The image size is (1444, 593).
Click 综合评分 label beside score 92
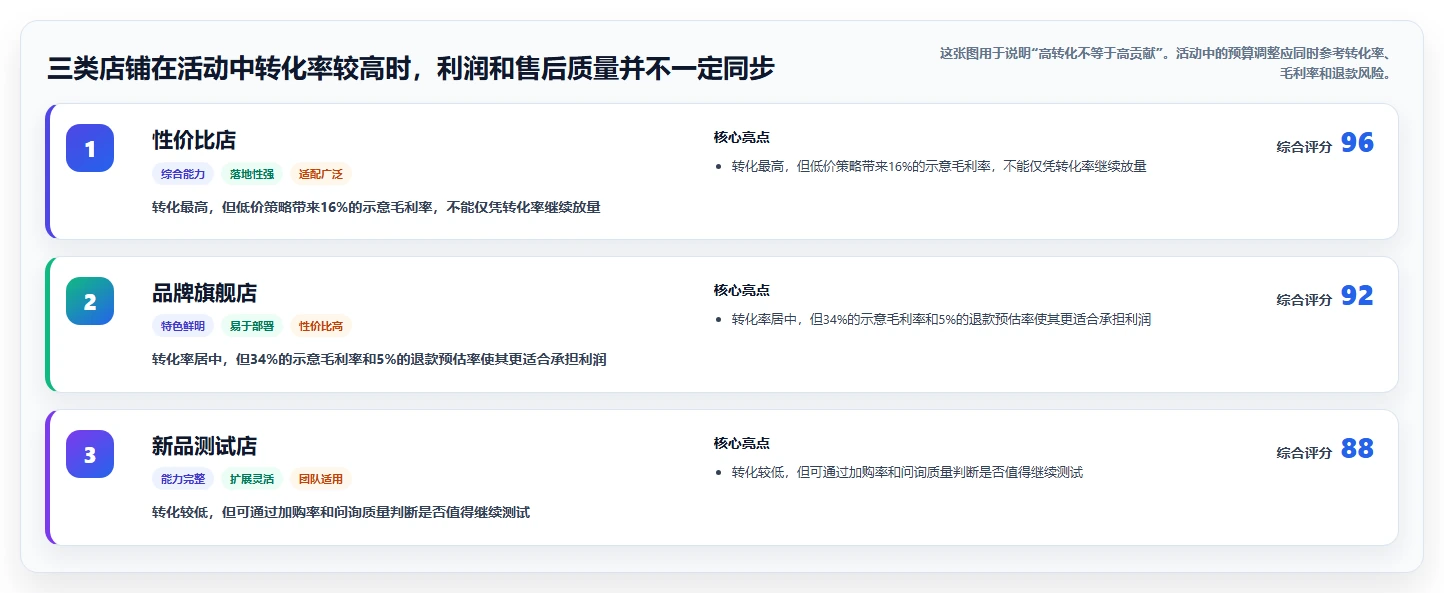tap(1304, 300)
